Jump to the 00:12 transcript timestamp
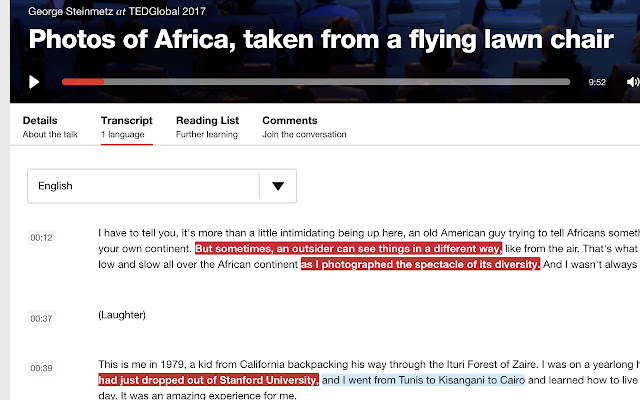This screenshot has width=640, height=400. (41, 238)
